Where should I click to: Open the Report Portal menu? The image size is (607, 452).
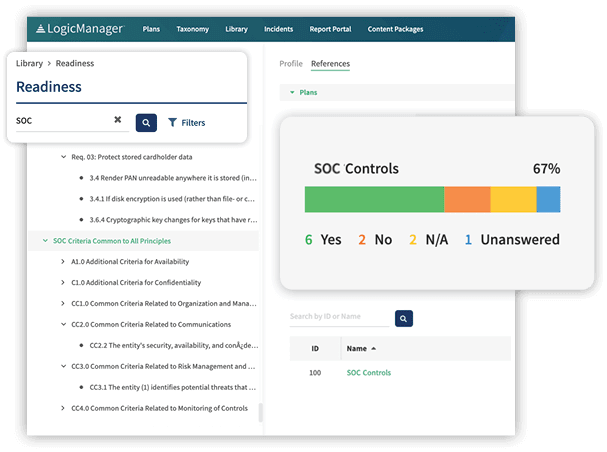coord(330,29)
